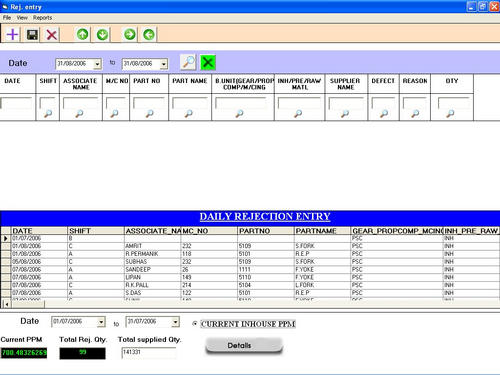Click the SUPPLIER NAME input field
The width and height of the screenshot is (500, 375).
click(346, 103)
